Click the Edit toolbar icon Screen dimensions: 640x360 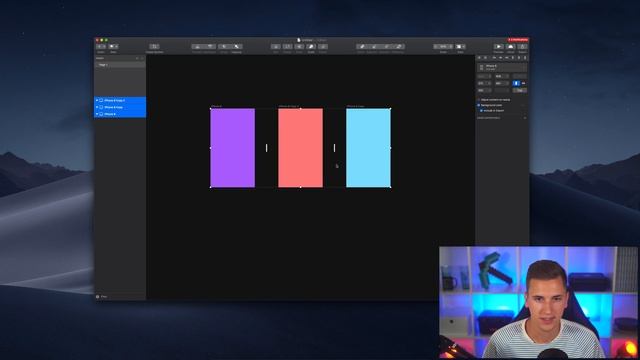click(x=276, y=47)
